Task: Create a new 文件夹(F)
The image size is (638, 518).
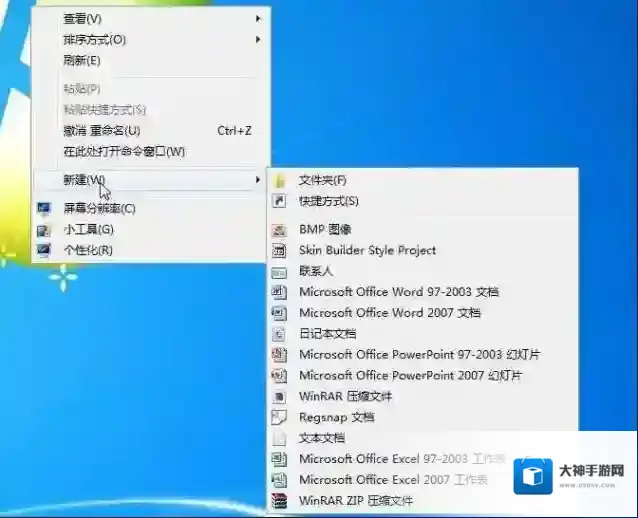Action: coord(422,180)
